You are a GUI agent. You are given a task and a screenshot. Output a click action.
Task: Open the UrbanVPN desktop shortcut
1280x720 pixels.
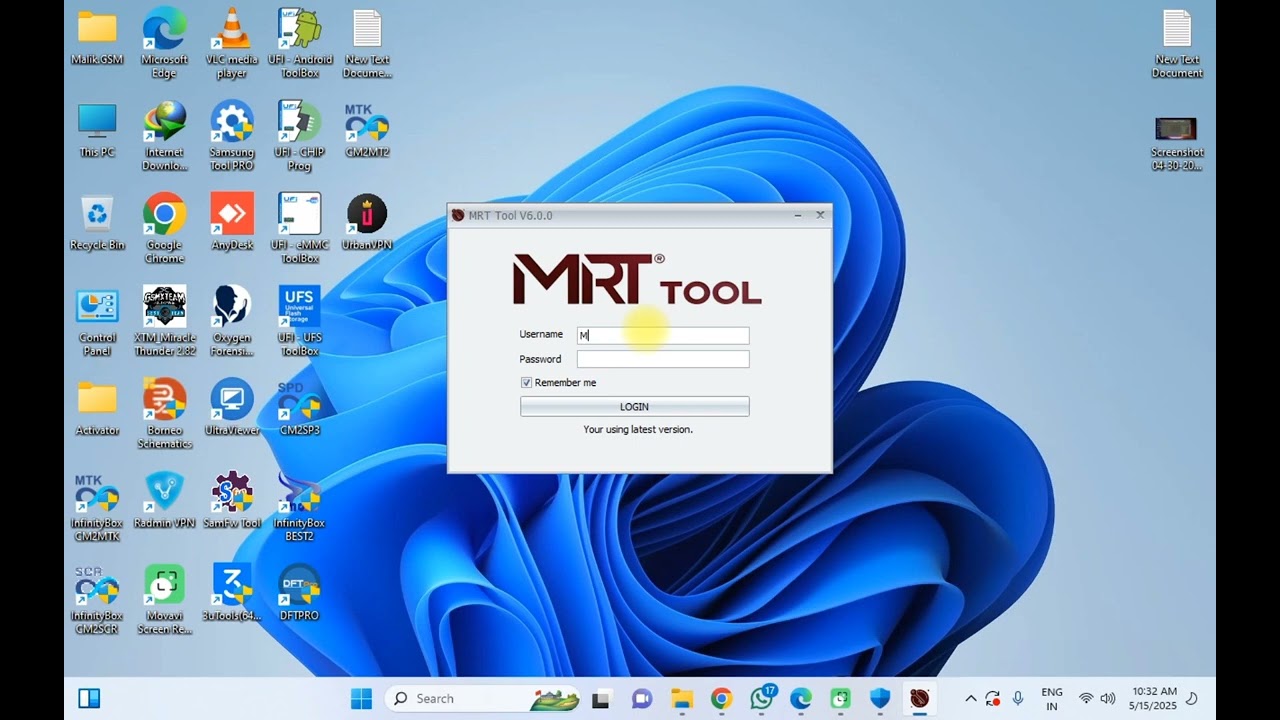tap(367, 223)
